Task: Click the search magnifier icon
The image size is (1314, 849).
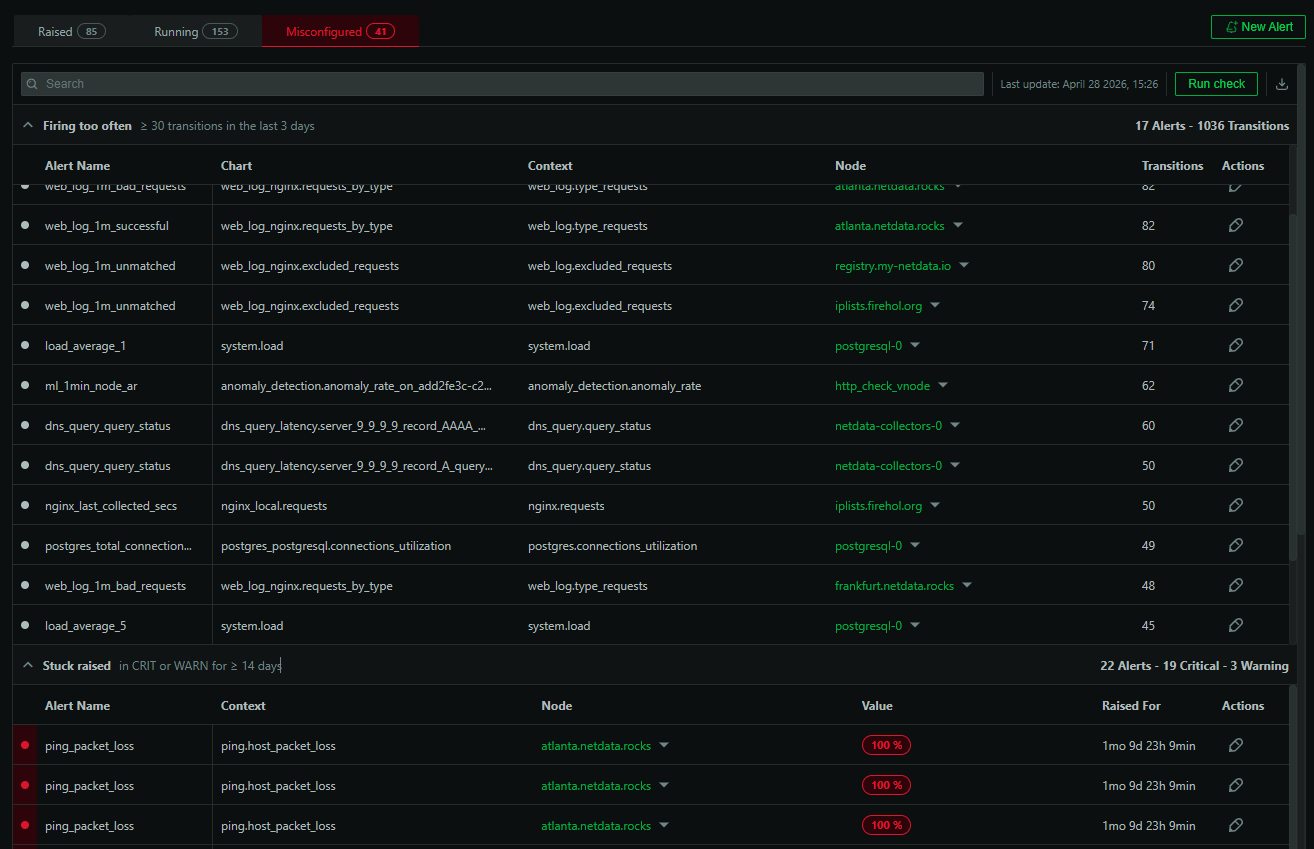Action: point(31,84)
